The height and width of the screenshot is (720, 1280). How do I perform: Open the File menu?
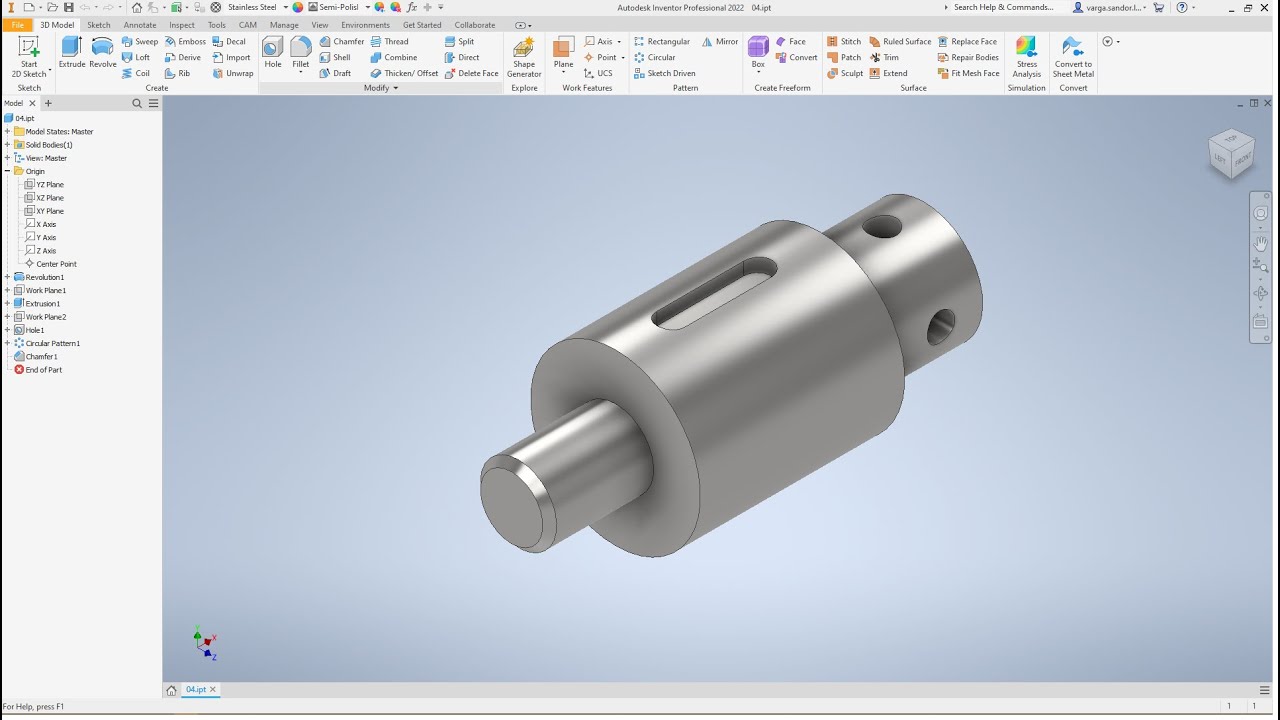[x=17, y=25]
